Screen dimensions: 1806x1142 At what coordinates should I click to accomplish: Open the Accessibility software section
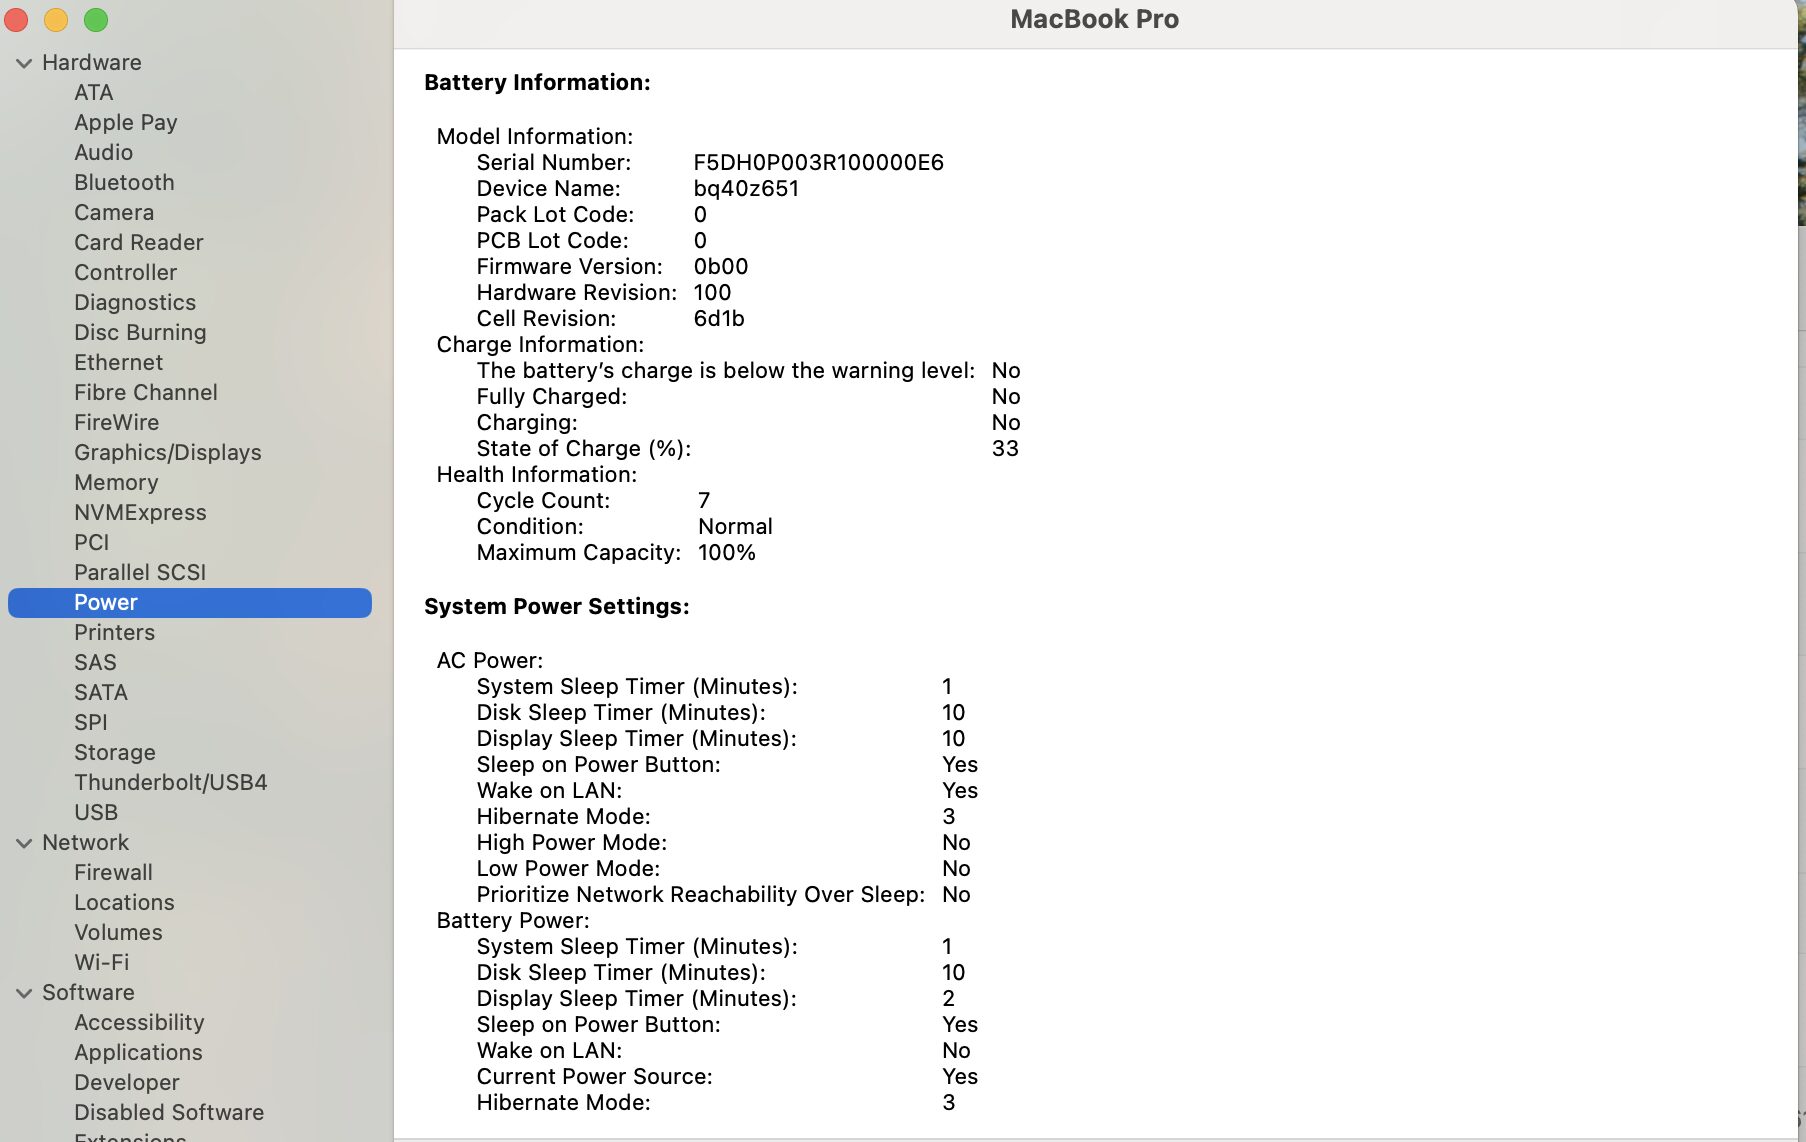(139, 1022)
